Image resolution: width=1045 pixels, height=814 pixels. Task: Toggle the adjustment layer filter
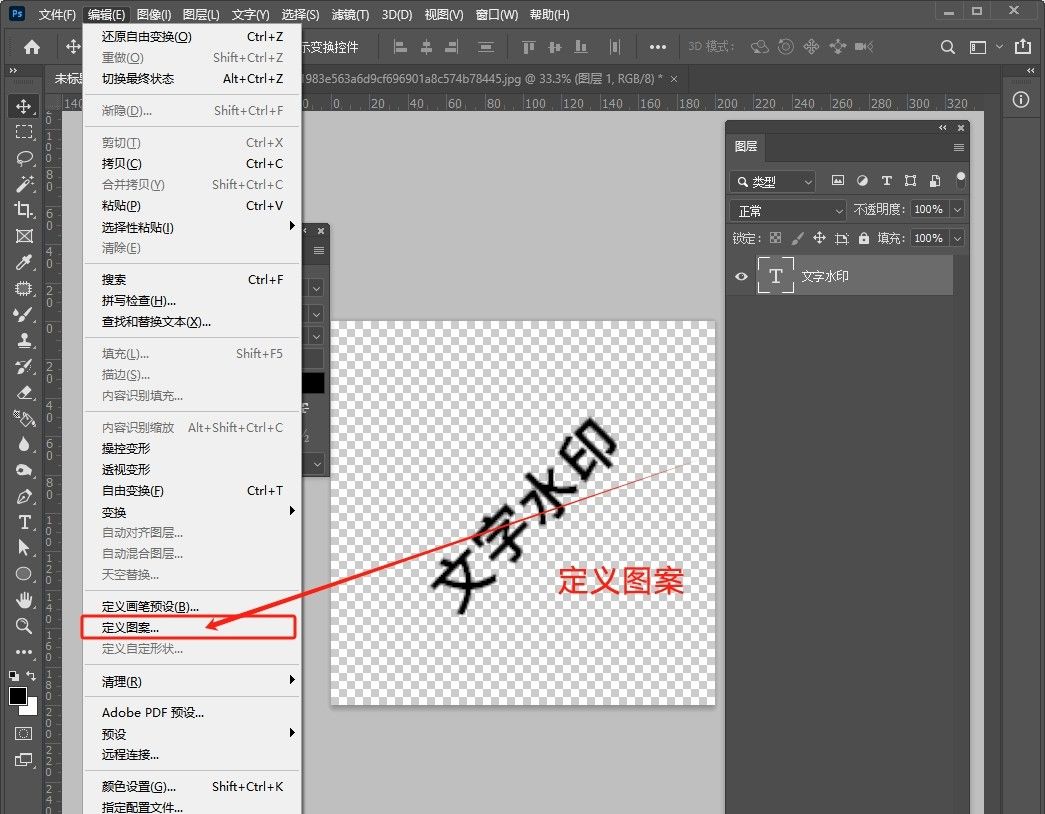(862, 181)
